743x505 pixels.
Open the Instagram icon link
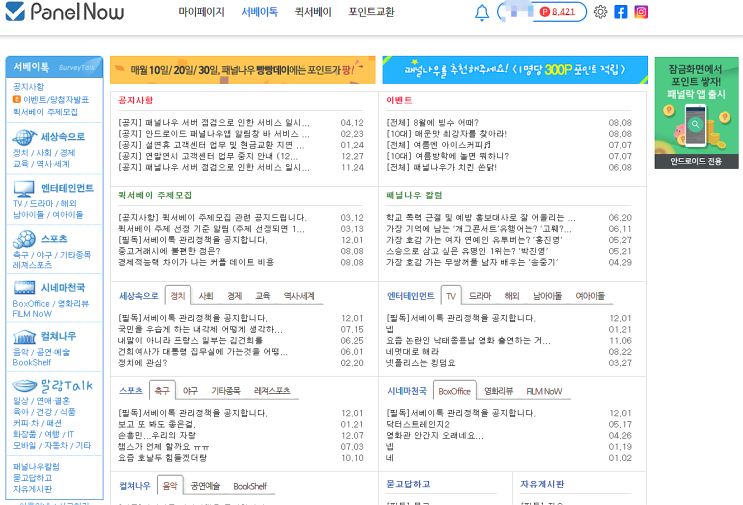click(x=641, y=12)
